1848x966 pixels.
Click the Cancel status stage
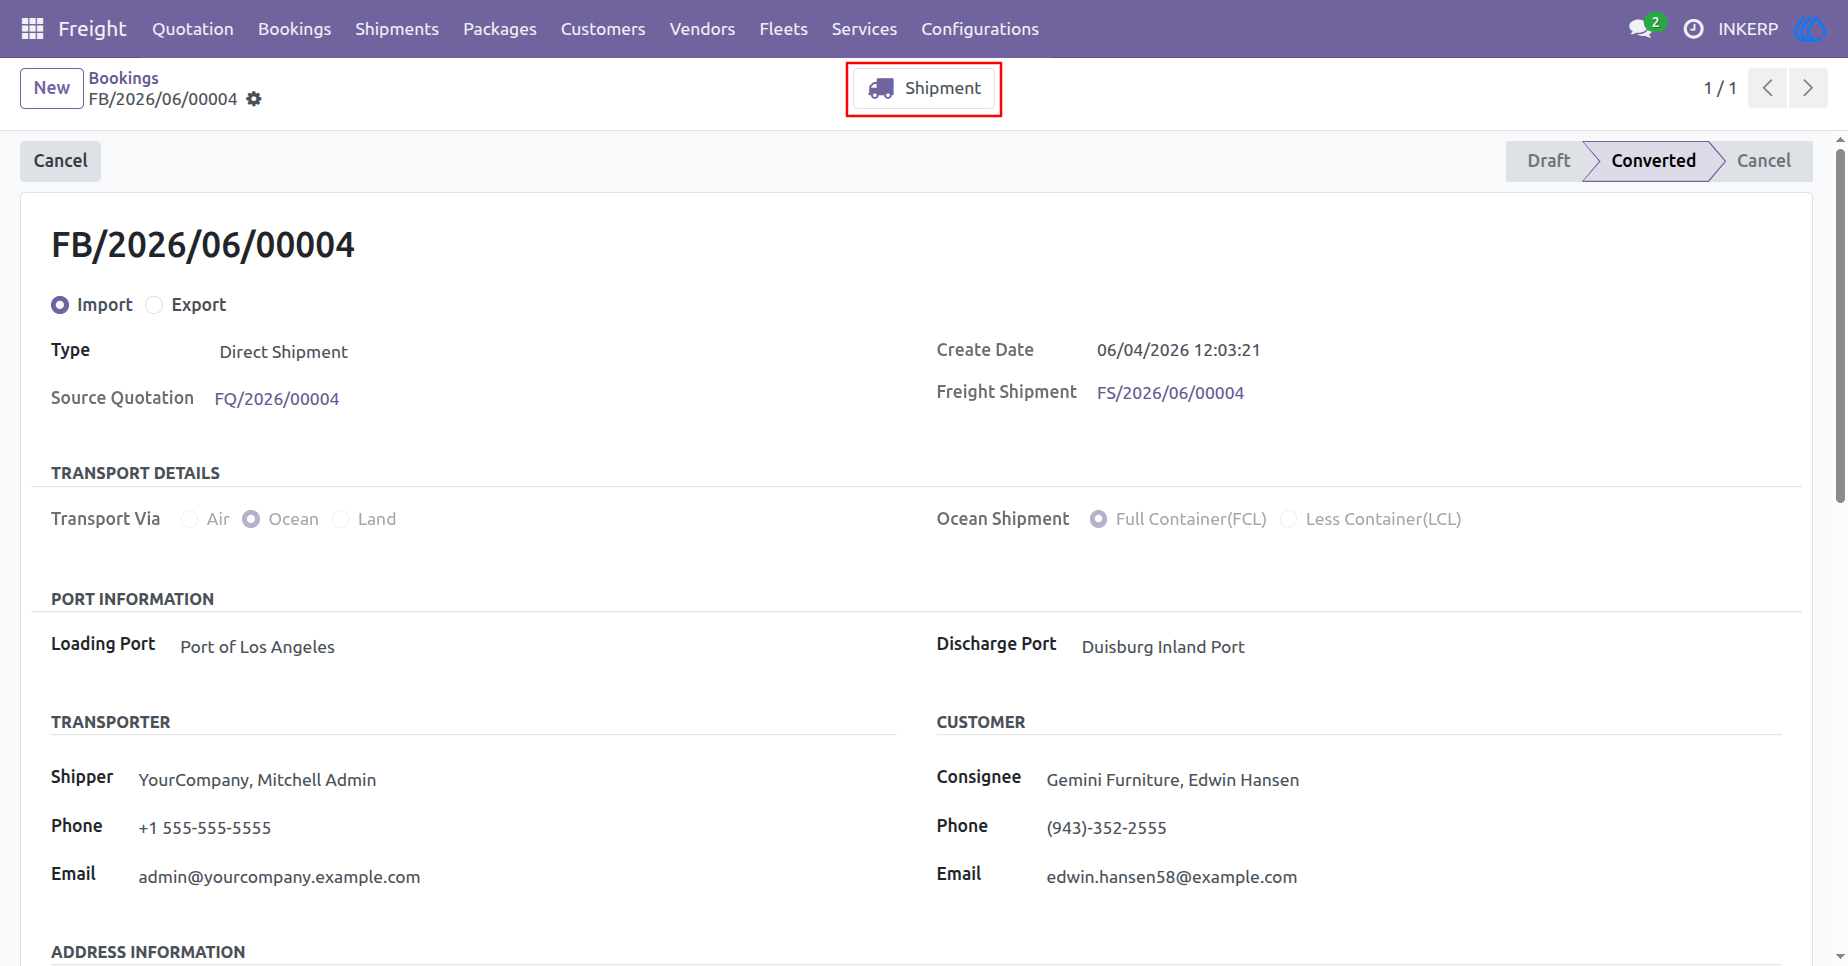click(x=1763, y=161)
